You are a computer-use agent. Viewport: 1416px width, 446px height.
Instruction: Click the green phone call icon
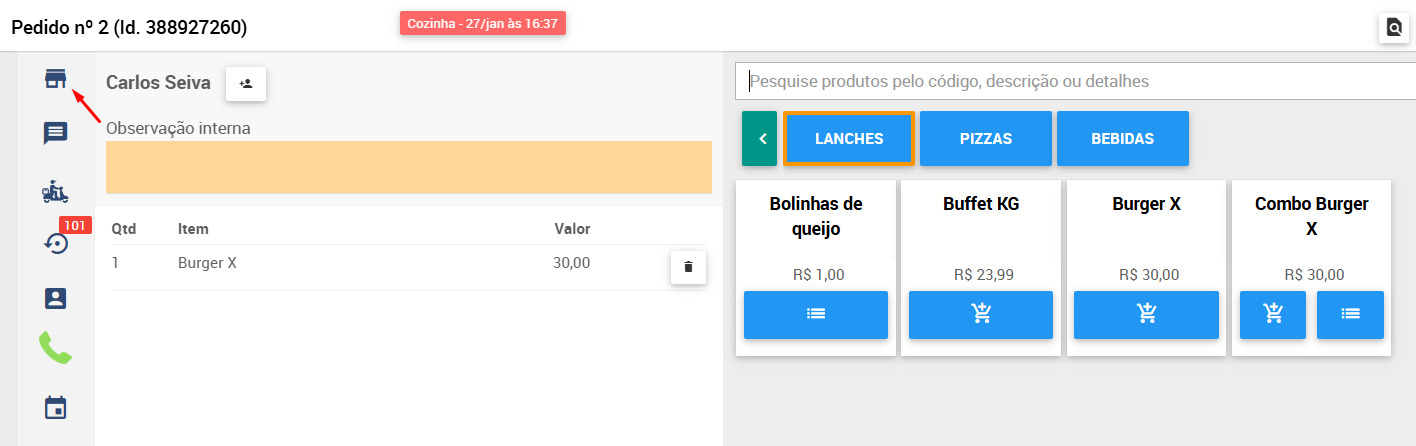pyautogui.click(x=56, y=348)
